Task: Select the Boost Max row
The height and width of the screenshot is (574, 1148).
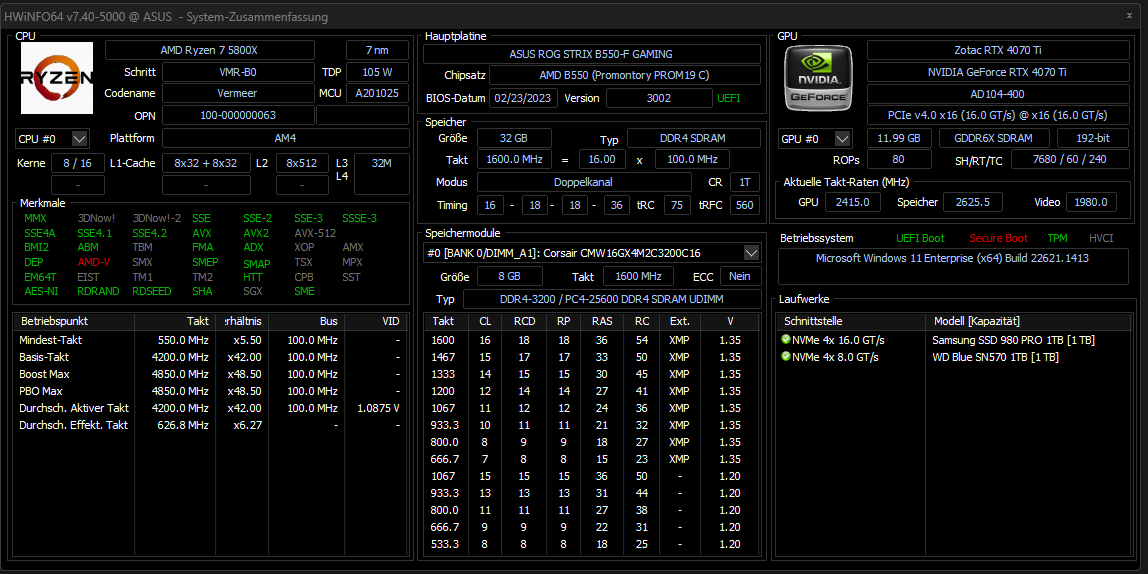Action: pos(211,374)
